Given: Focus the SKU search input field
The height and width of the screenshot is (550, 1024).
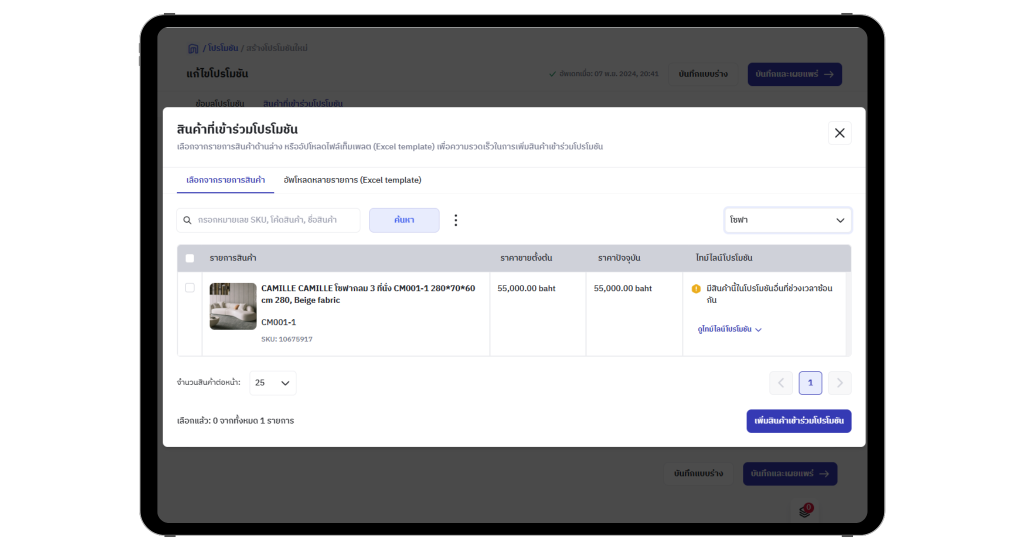Looking at the screenshot, I should 268,220.
